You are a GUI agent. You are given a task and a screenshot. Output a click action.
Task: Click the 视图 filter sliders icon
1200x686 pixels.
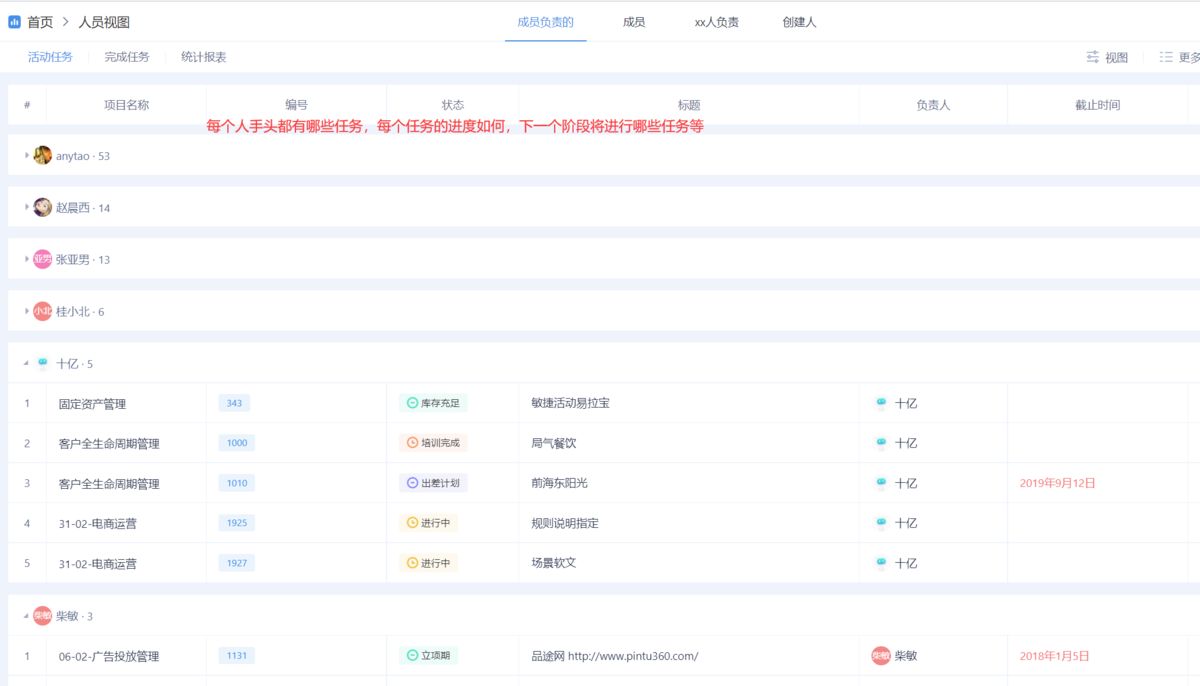pos(1093,57)
